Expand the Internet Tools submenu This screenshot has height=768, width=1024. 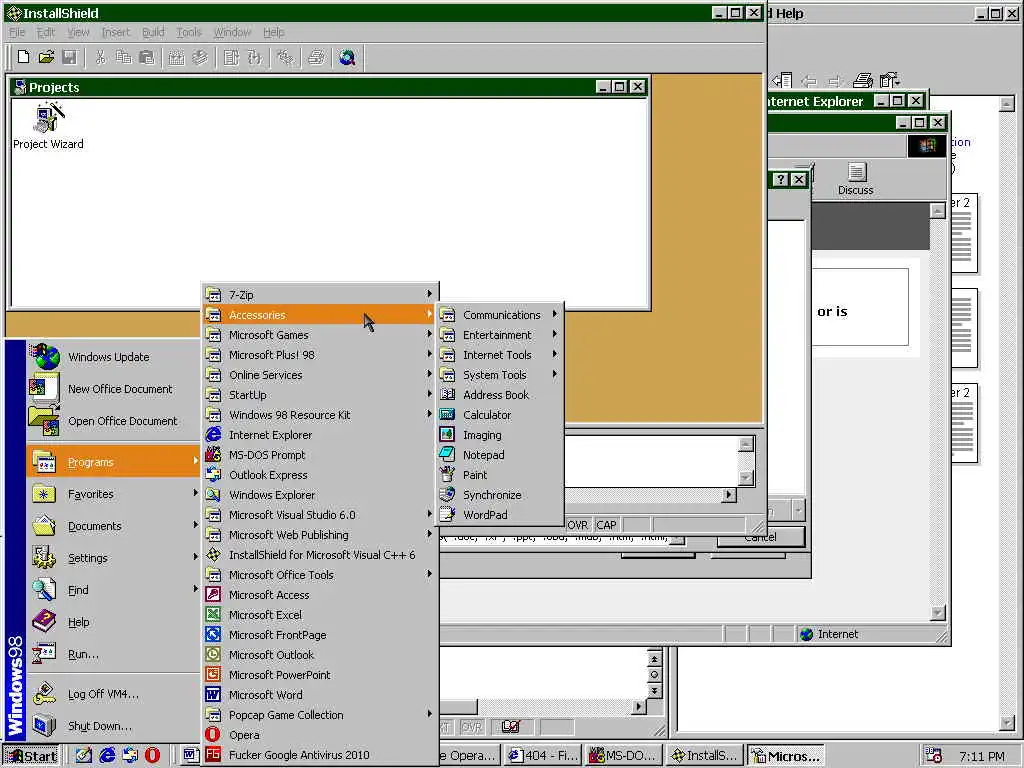tap(500, 355)
